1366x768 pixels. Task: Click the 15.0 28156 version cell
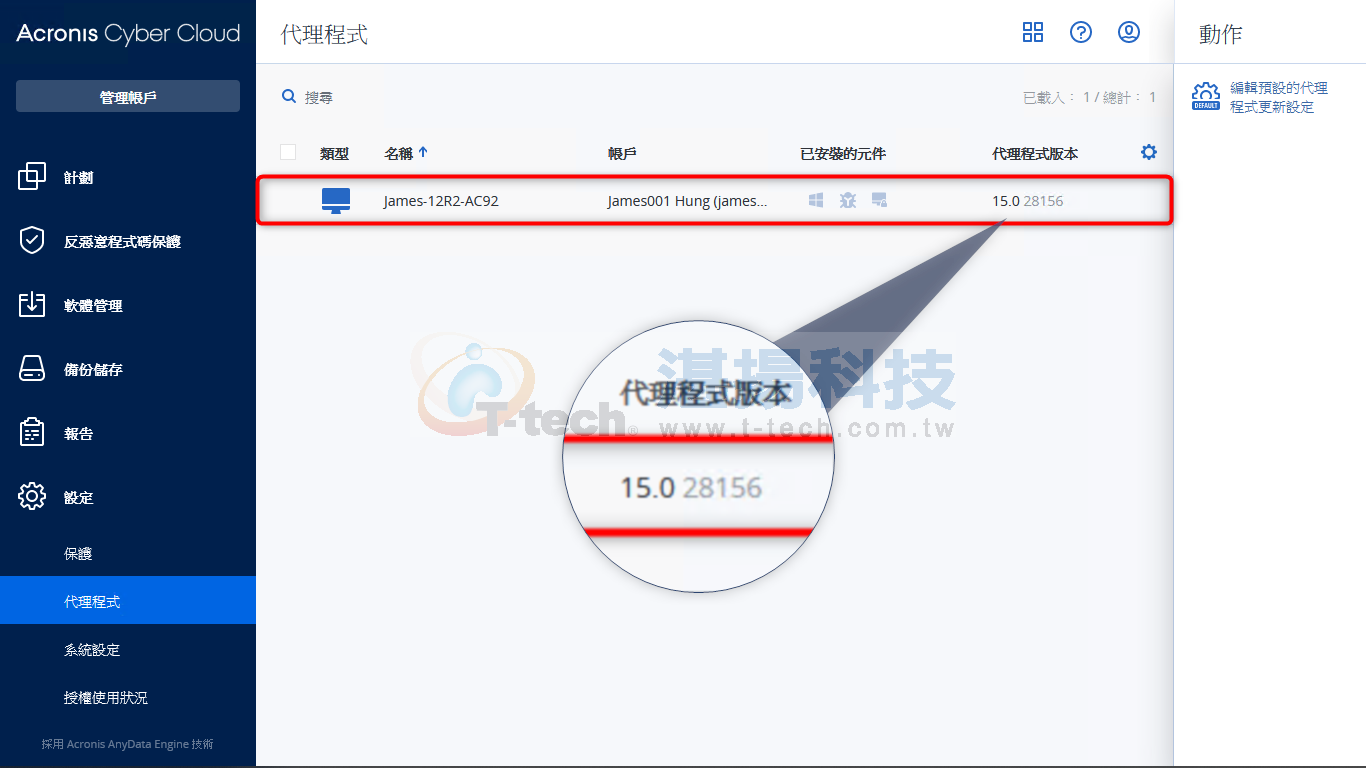(1028, 201)
